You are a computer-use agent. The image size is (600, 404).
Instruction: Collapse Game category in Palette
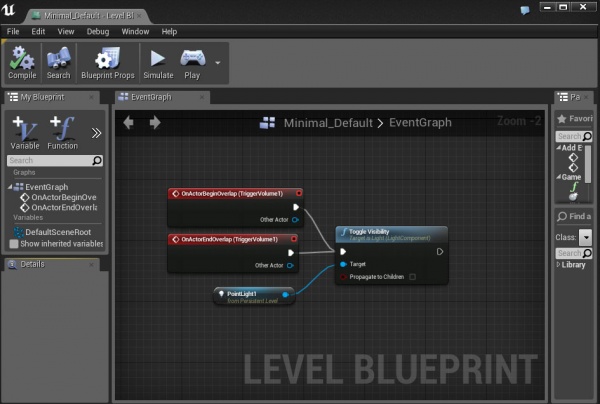[559, 177]
